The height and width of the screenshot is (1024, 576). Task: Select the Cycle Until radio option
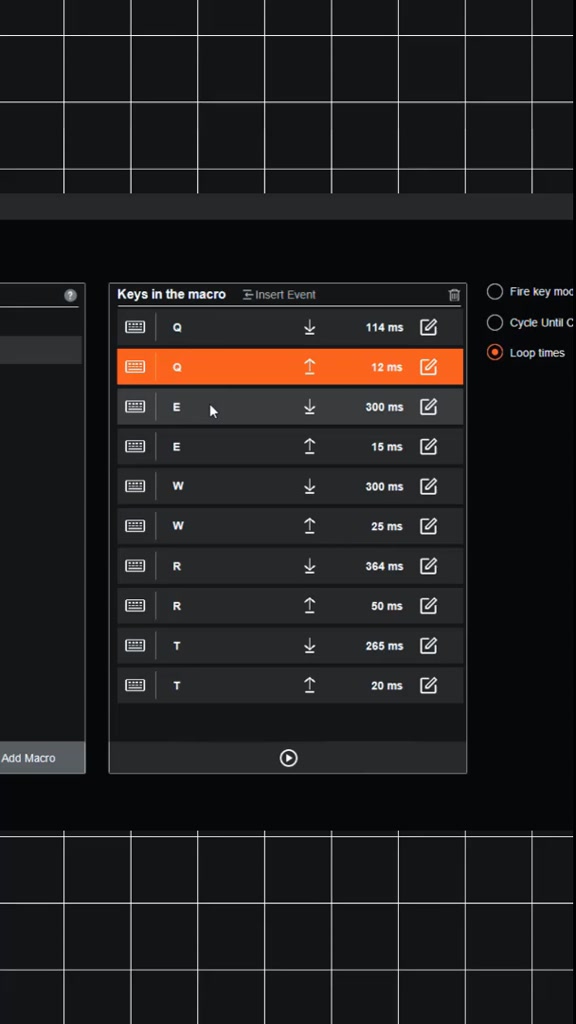click(x=495, y=323)
